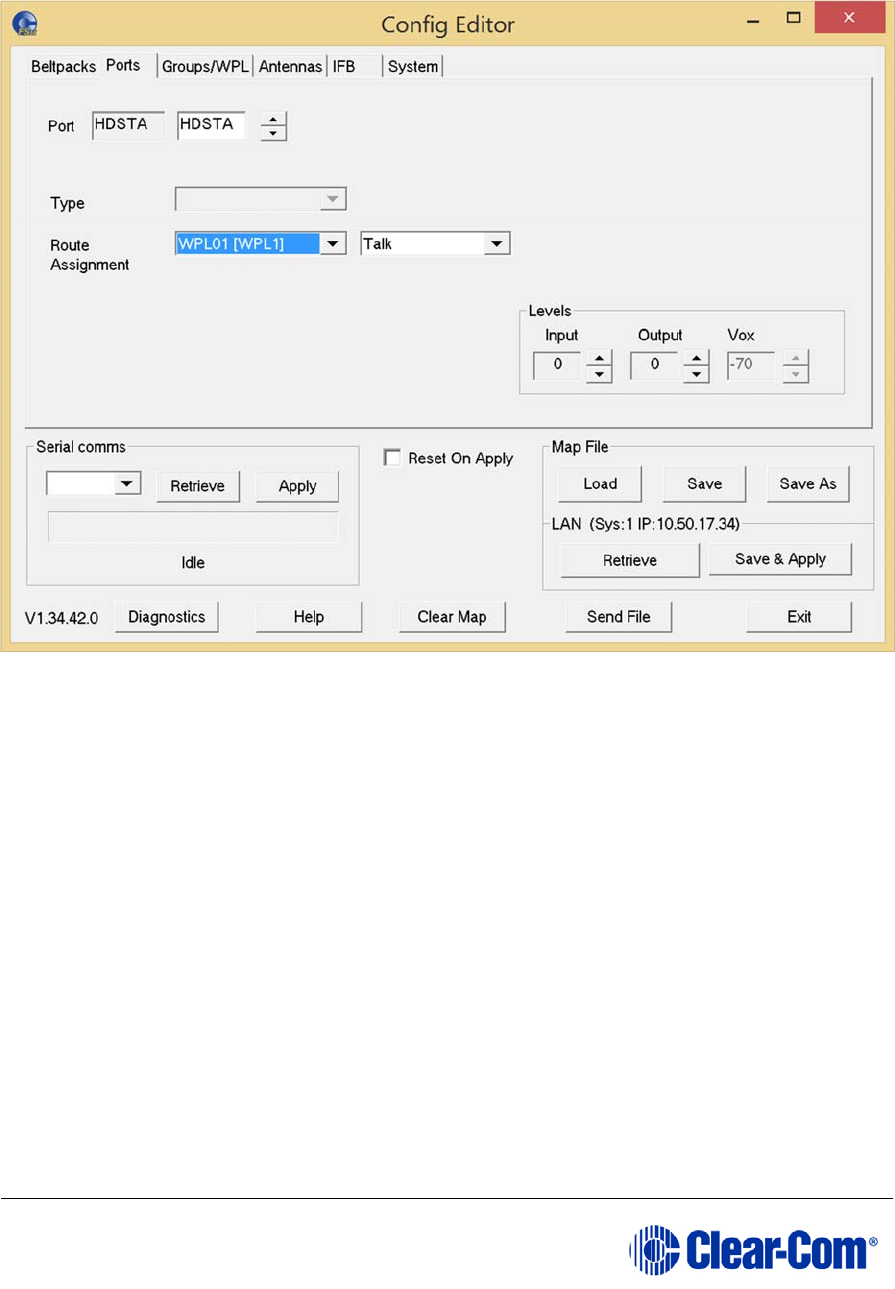Click the Idle status text
The height and width of the screenshot is (1289, 895).
click(193, 563)
